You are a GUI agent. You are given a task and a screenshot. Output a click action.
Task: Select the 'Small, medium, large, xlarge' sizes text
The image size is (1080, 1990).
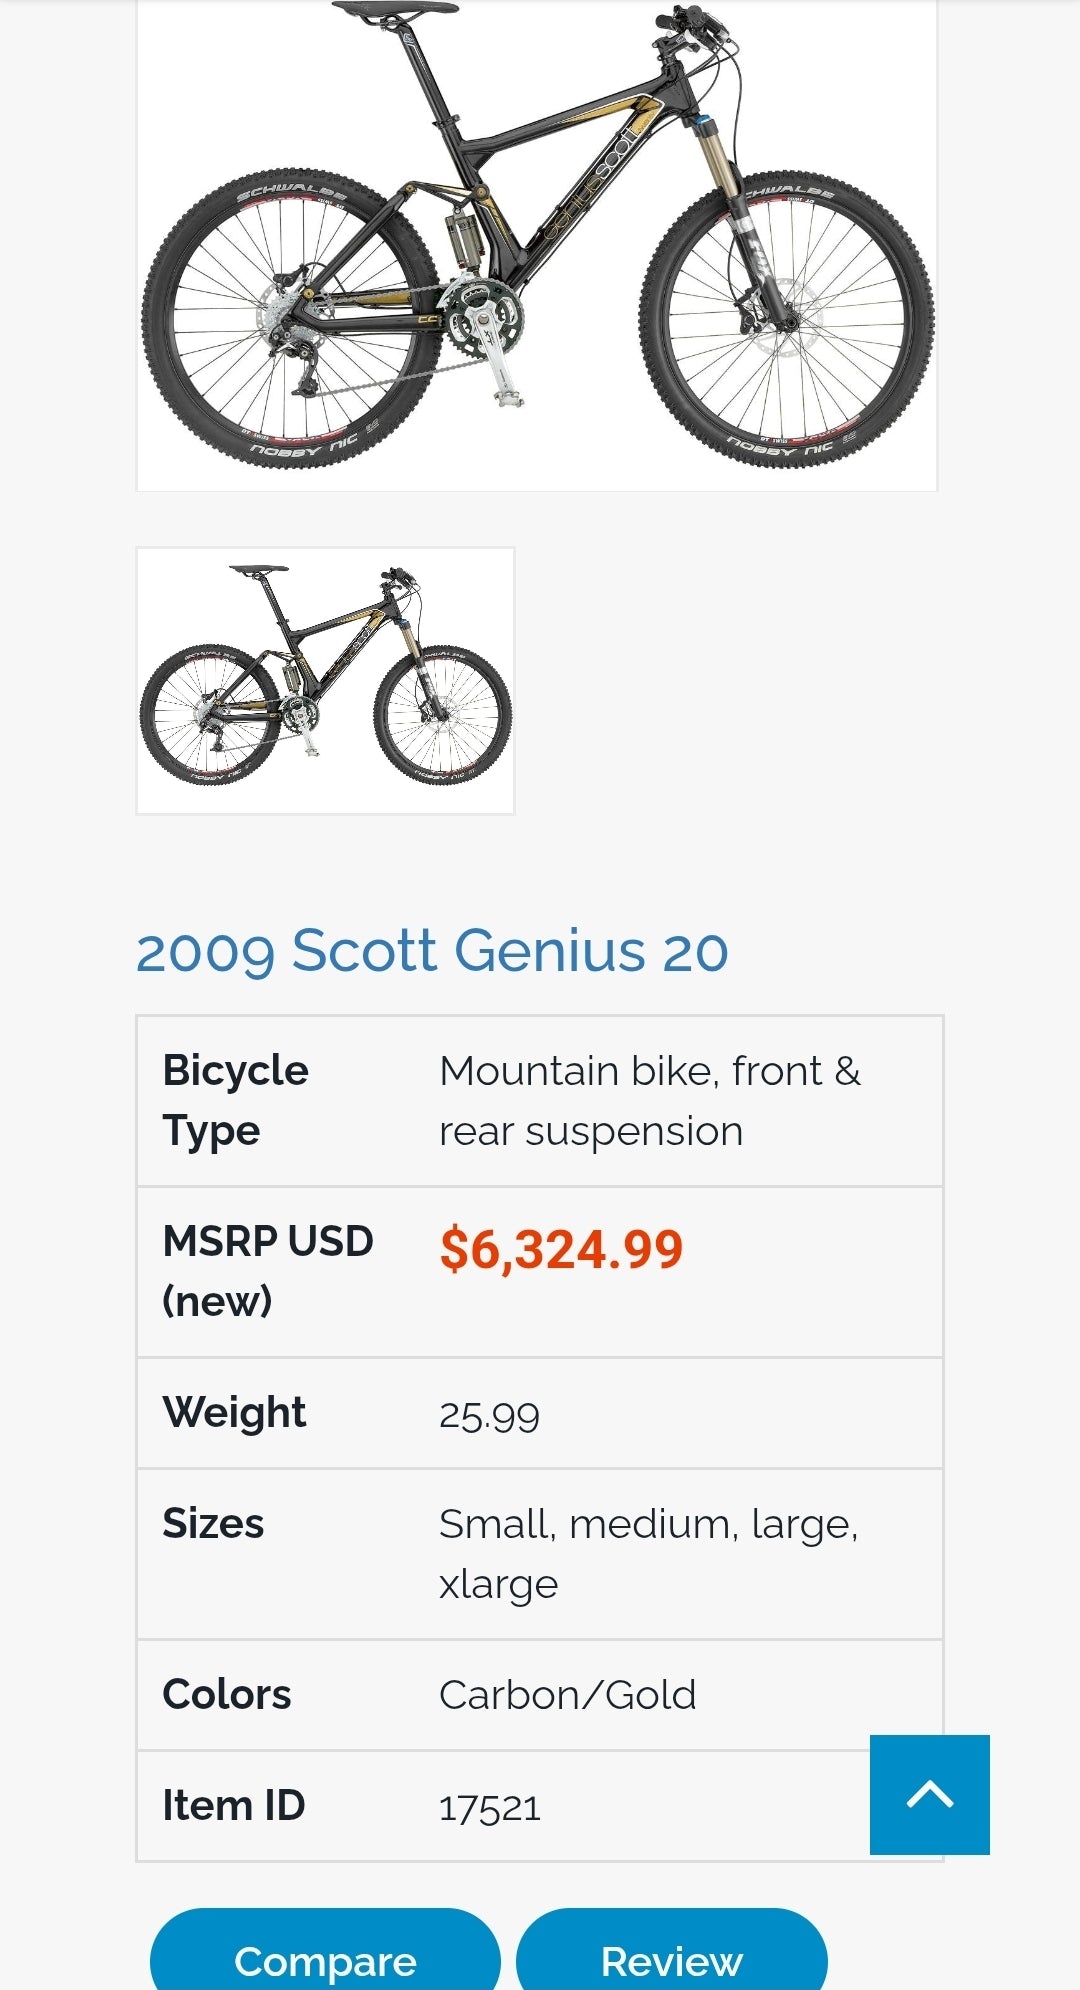tap(648, 1553)
